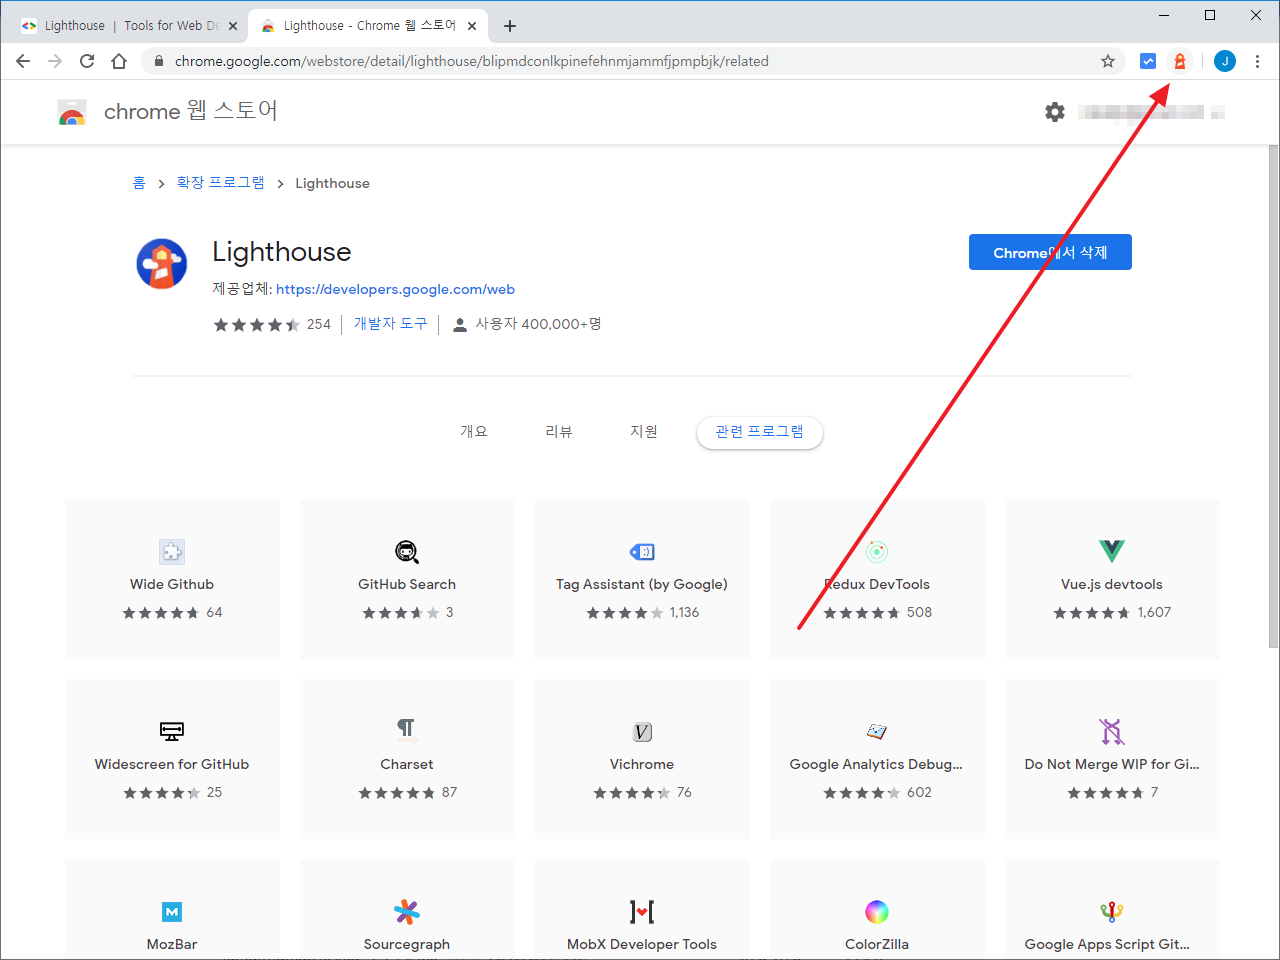This screenshot has width=1280, height=960.
Task: Open Vue.js devtools icon
Action: [x=1112, y=551]
